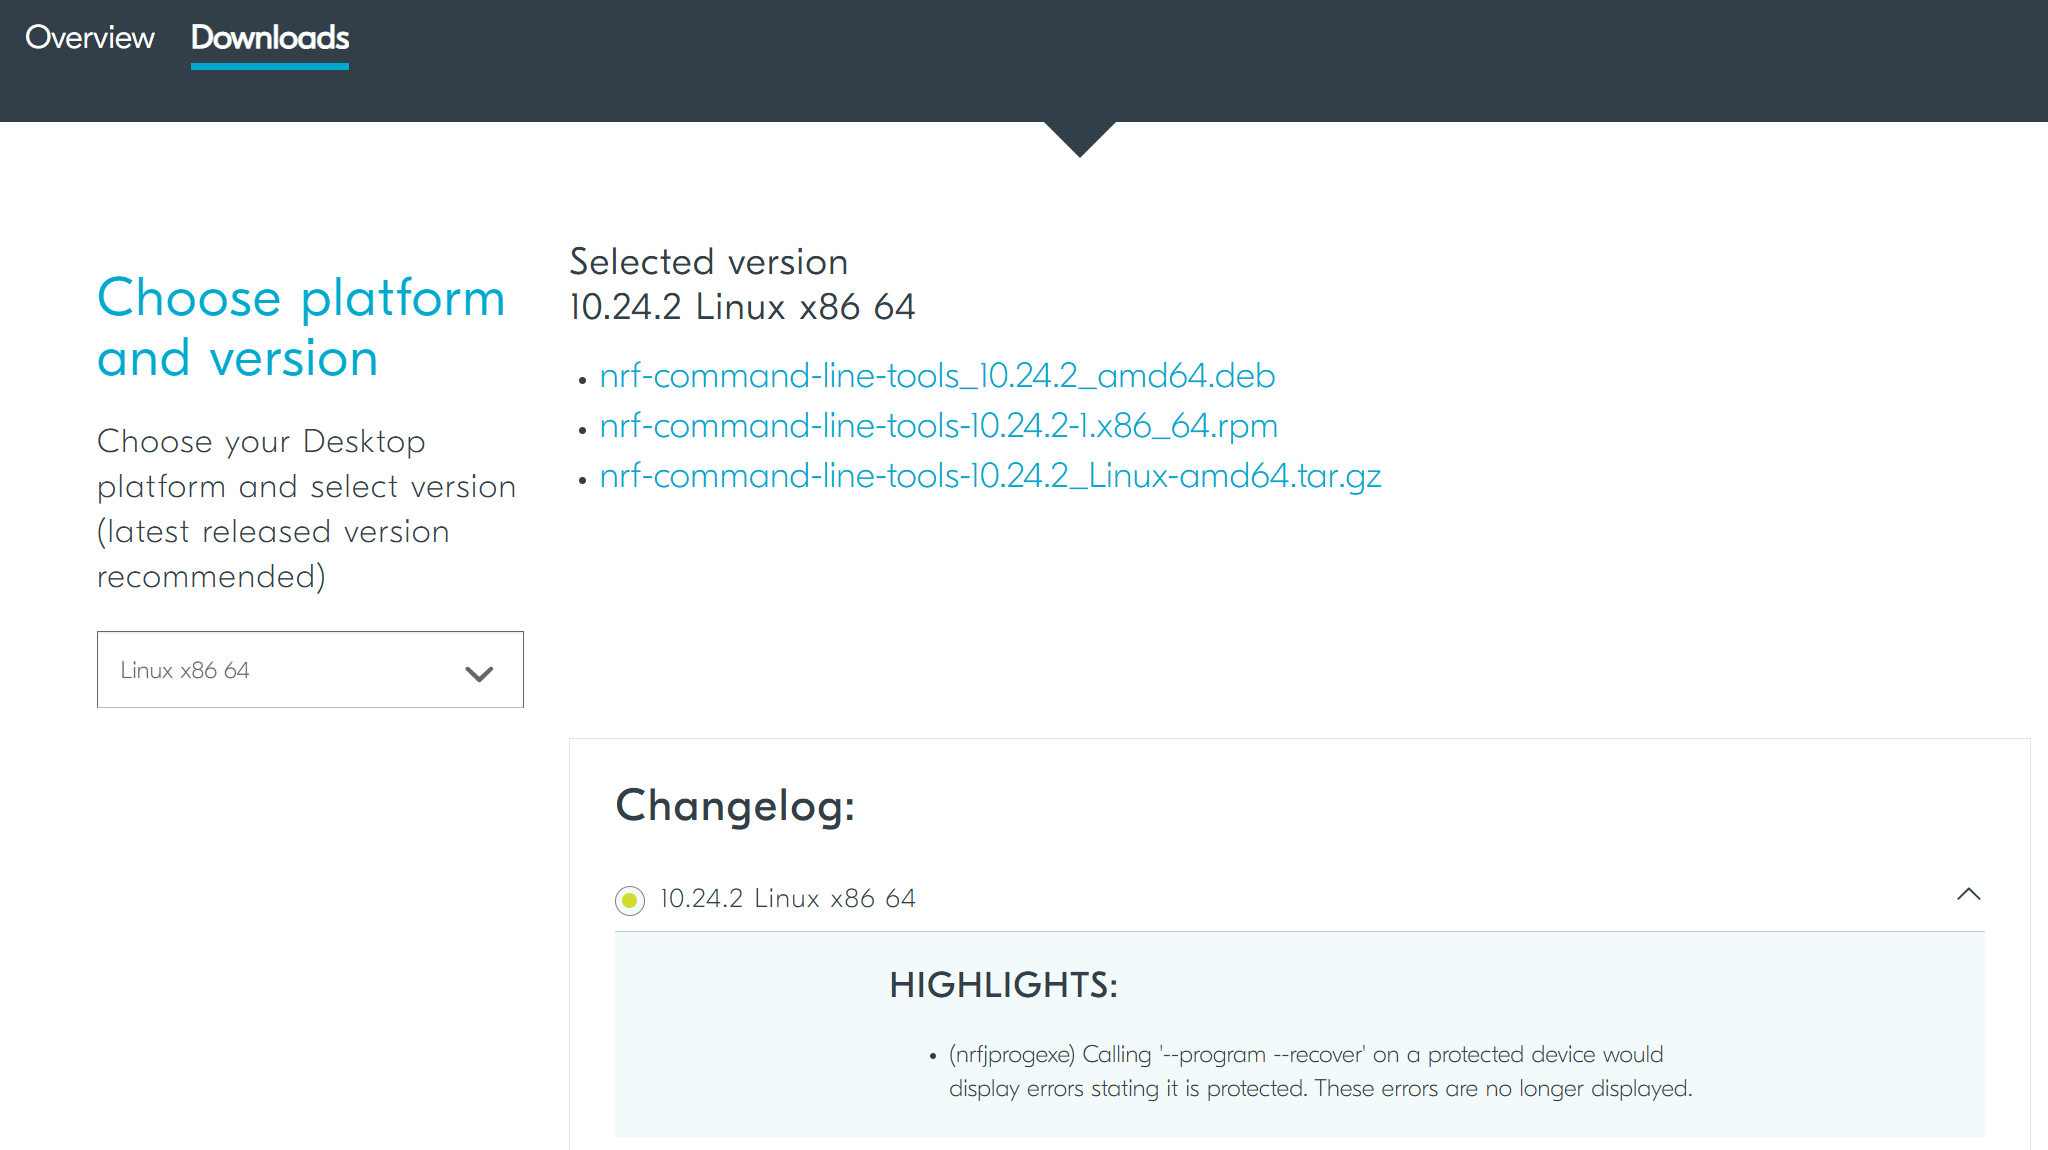Click the upward chevron icon in the changelog row
This screenshot has width=2048, height=1150.
[1968, 895]
